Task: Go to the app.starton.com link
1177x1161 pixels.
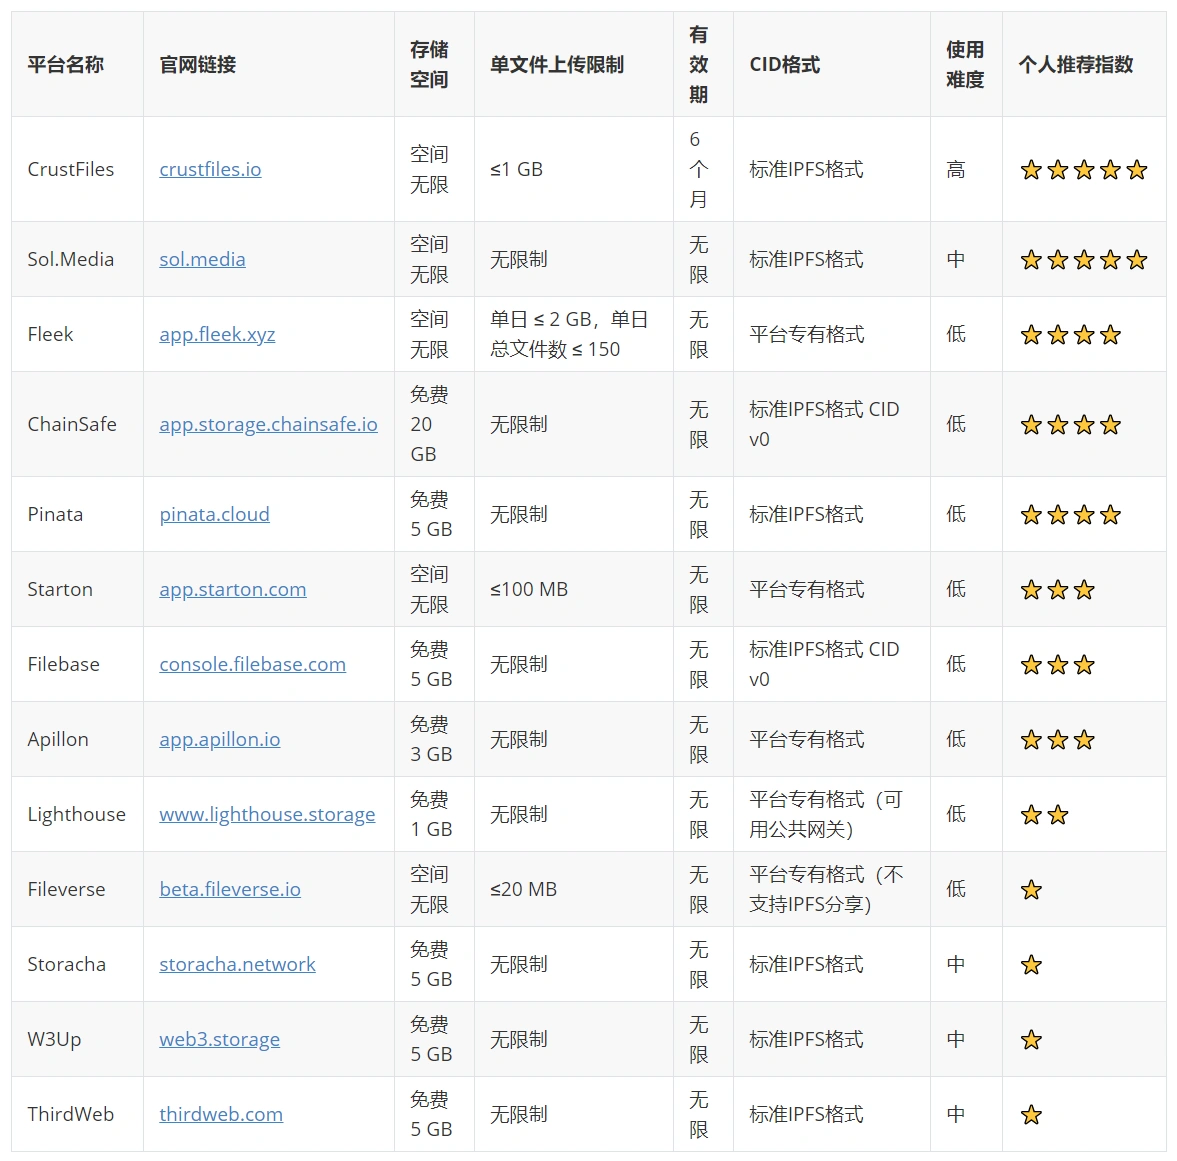Action: [x=233, y=590]
